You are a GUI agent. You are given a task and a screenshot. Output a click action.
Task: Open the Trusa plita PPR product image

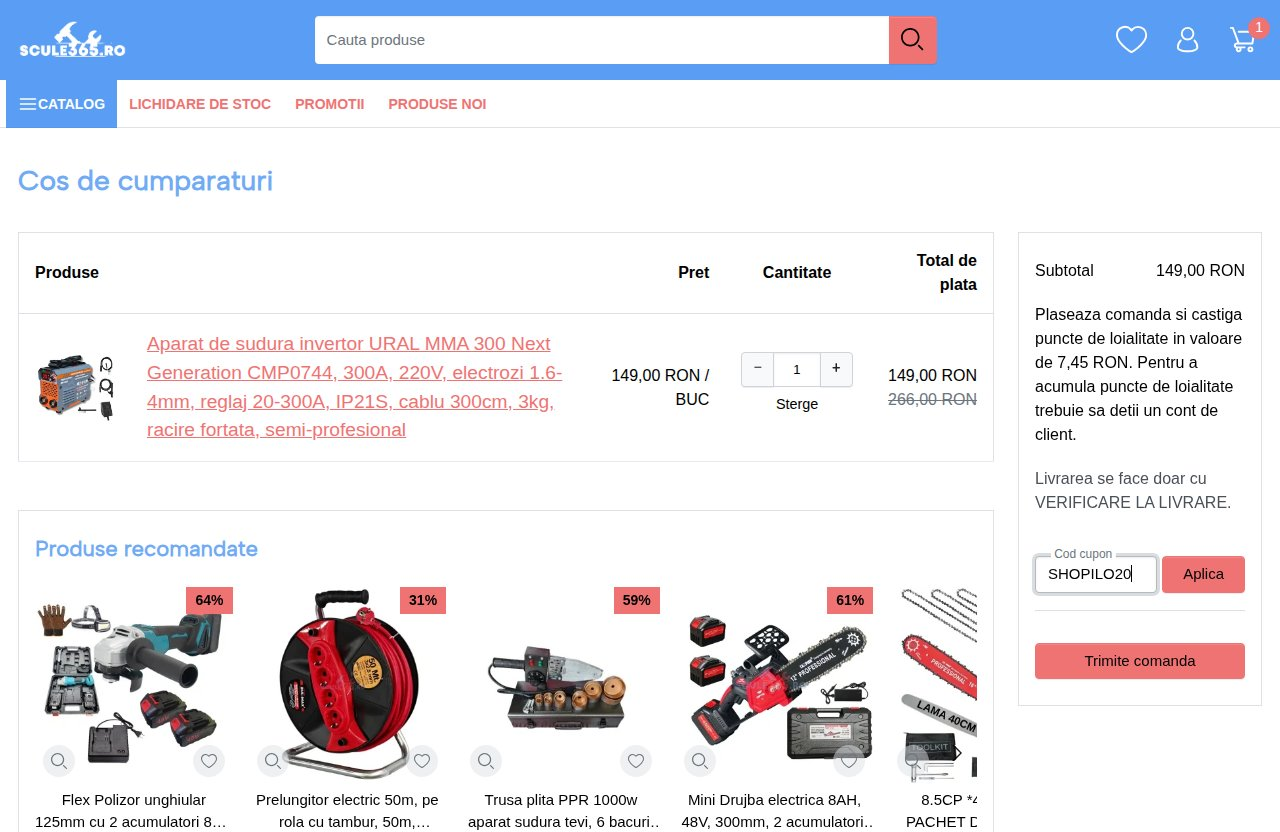(561, 684)
